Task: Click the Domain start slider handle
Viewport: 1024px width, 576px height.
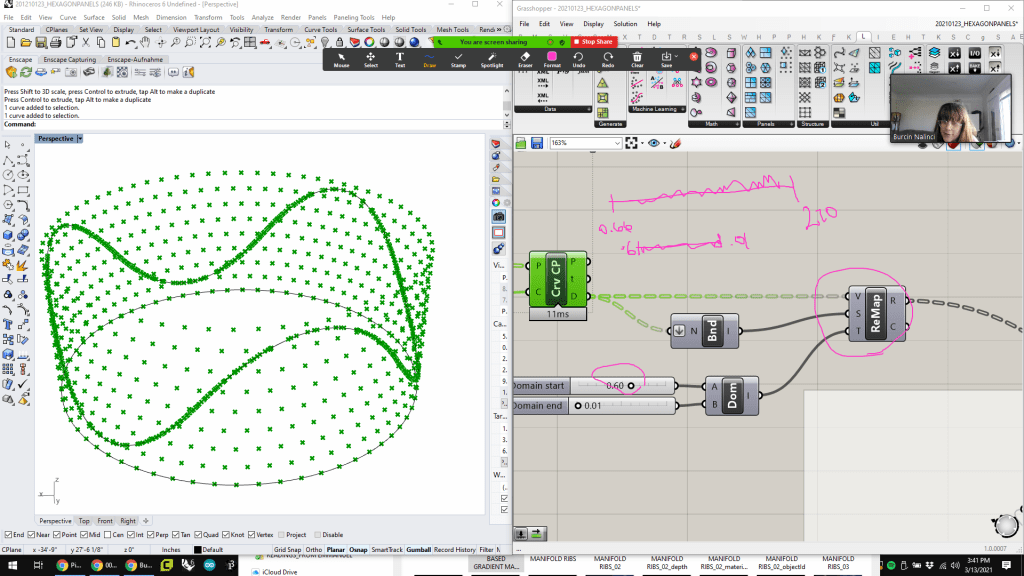Action: coord(631,385)
